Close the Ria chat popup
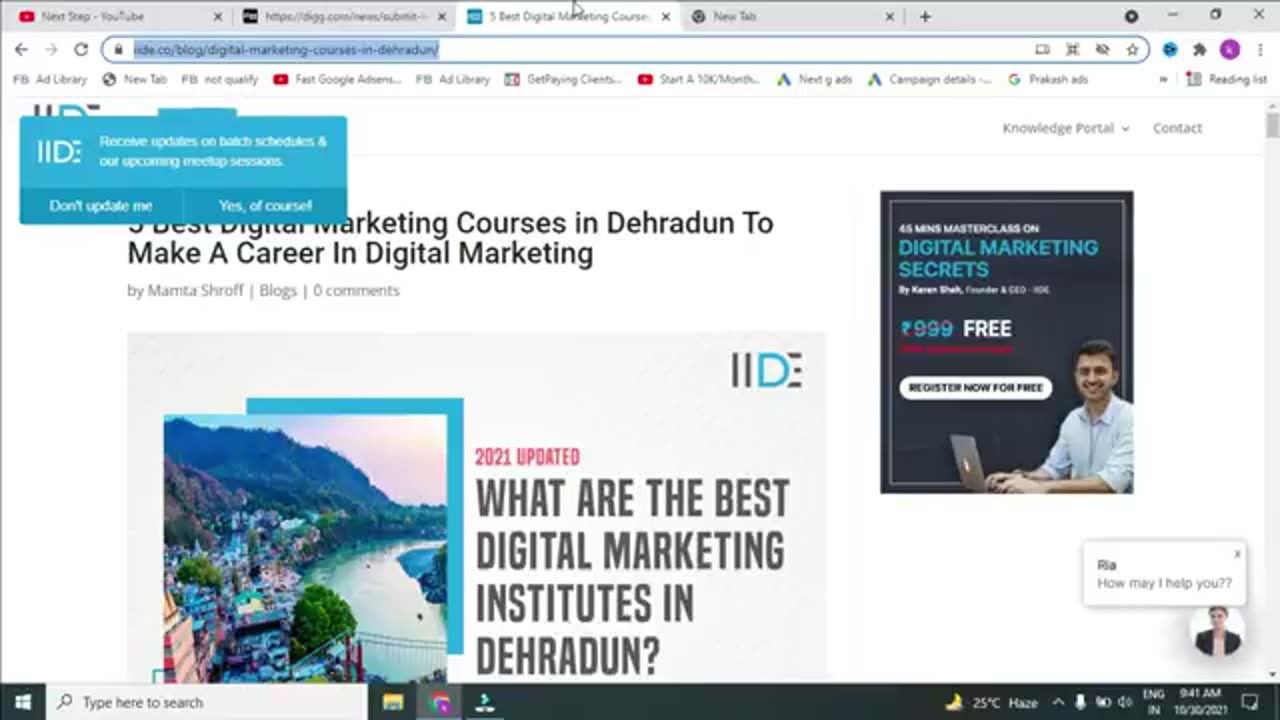Viewport: 1280px width, 720px height. 1237,554
